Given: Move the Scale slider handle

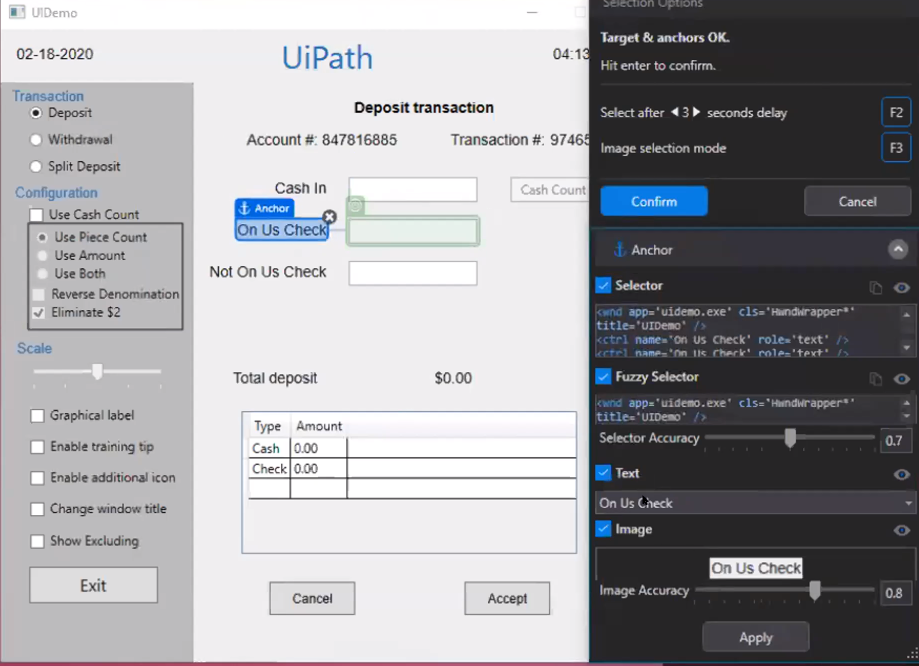Looking at the screenshot, I should pos(97,371).
